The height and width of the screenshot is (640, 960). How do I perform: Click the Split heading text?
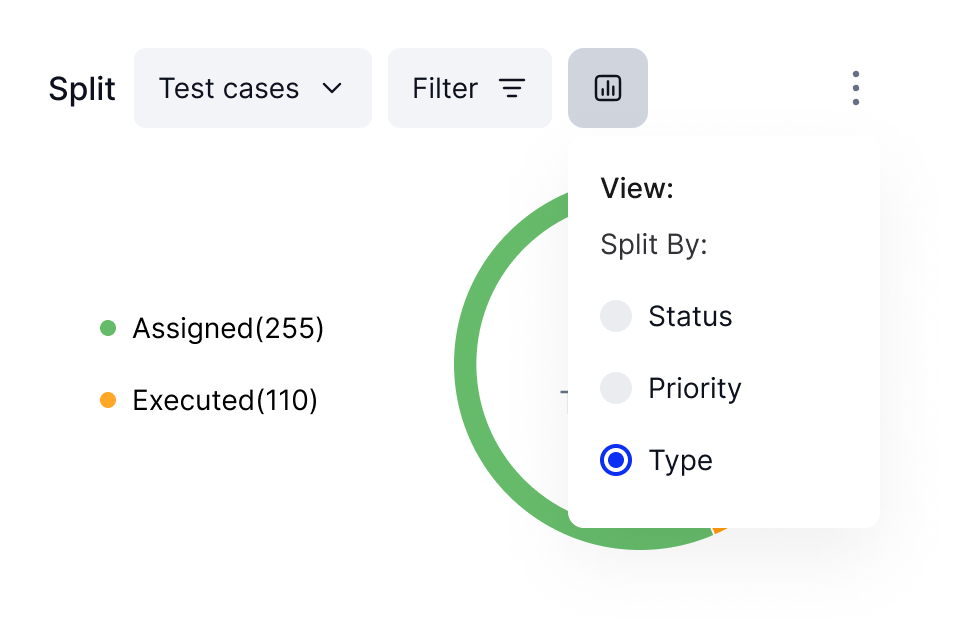(x=82, y=89)
